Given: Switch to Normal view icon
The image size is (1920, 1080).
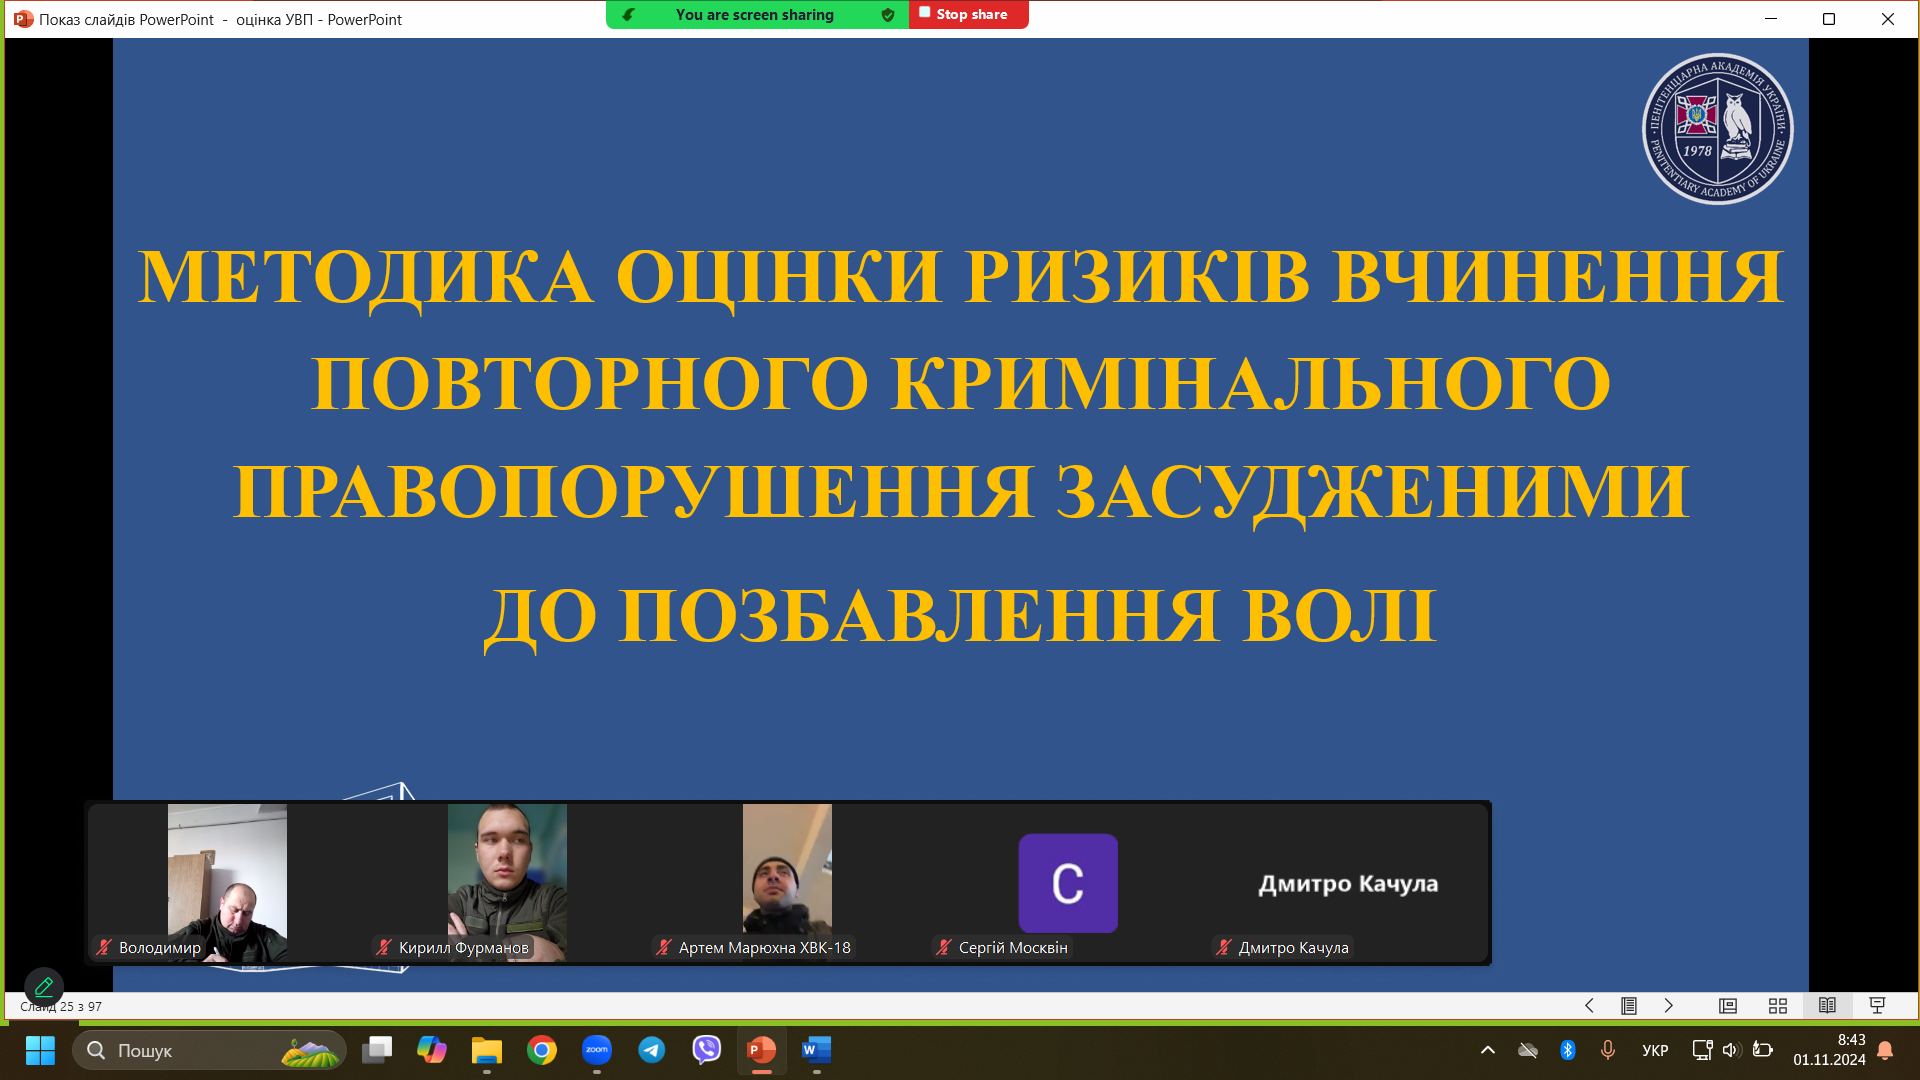Looking at the screenshot, I should click(x=1728, y=1006).
